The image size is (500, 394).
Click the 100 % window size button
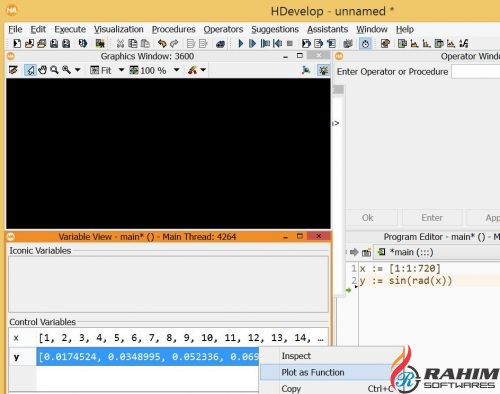148,70
